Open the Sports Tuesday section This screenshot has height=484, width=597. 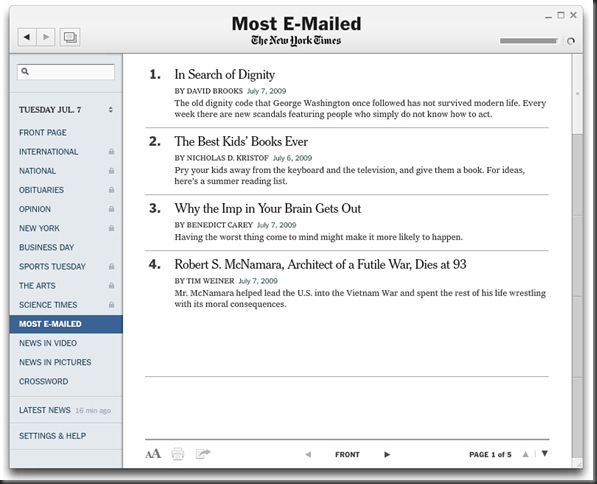(x=52, y=266)
